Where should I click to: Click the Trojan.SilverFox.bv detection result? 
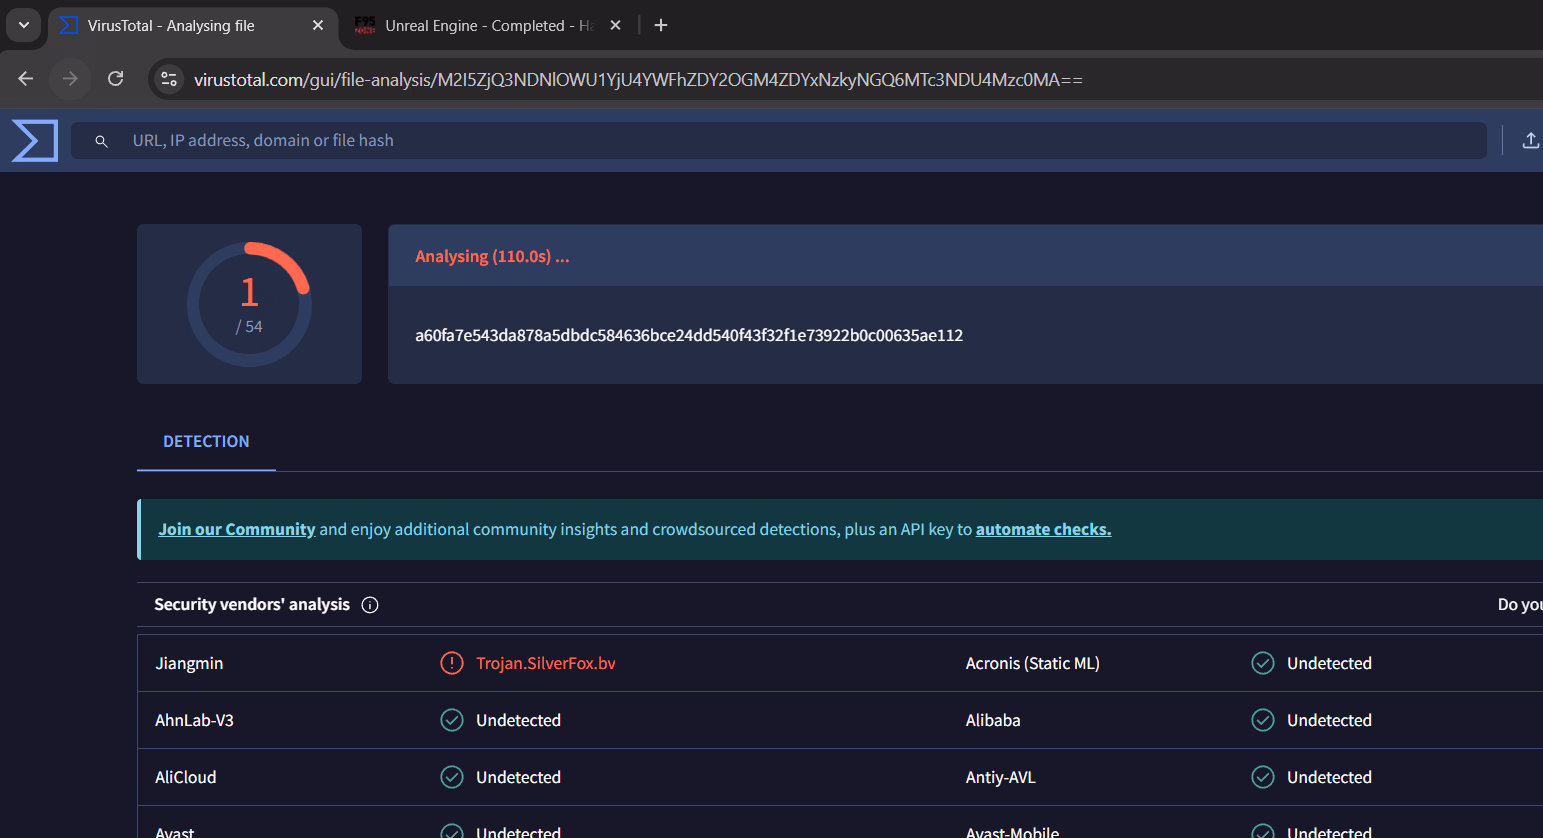click(x=546, y=663)
